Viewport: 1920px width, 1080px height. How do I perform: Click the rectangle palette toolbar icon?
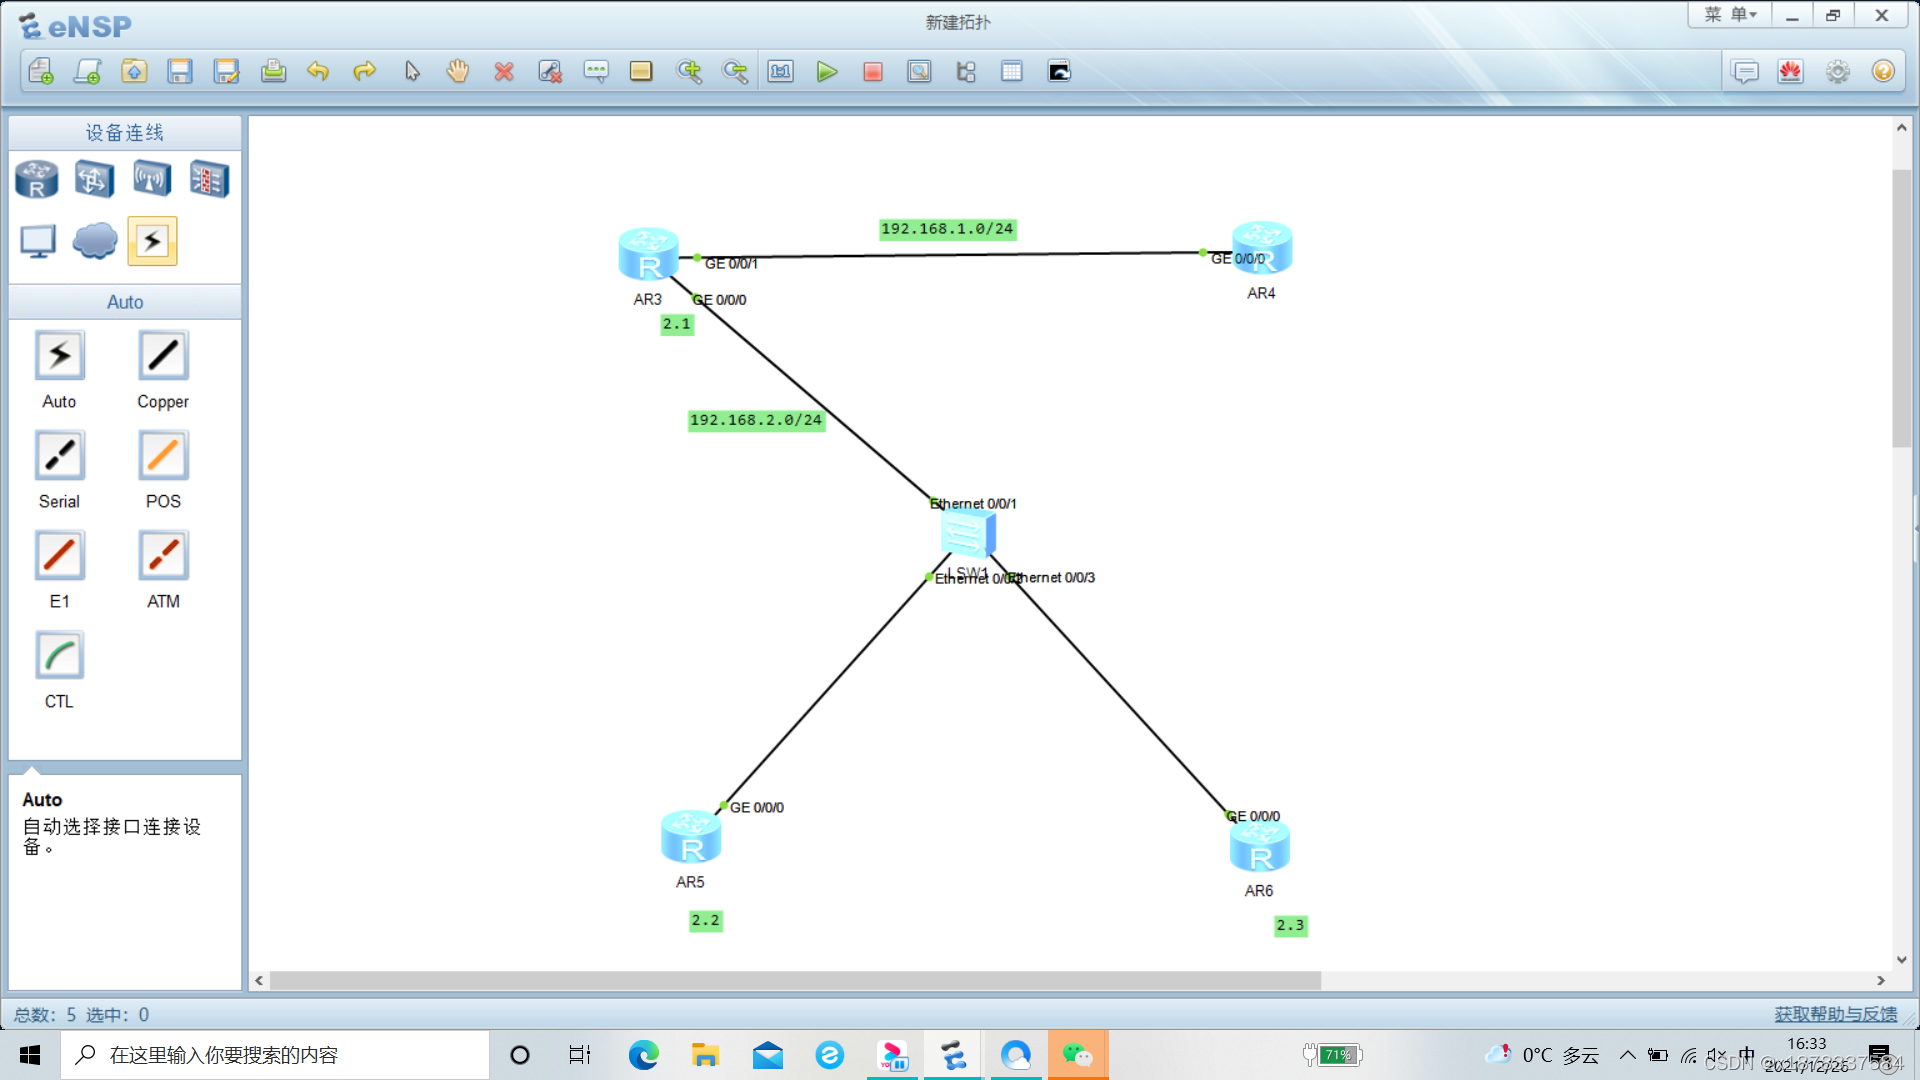click(641, 71)
